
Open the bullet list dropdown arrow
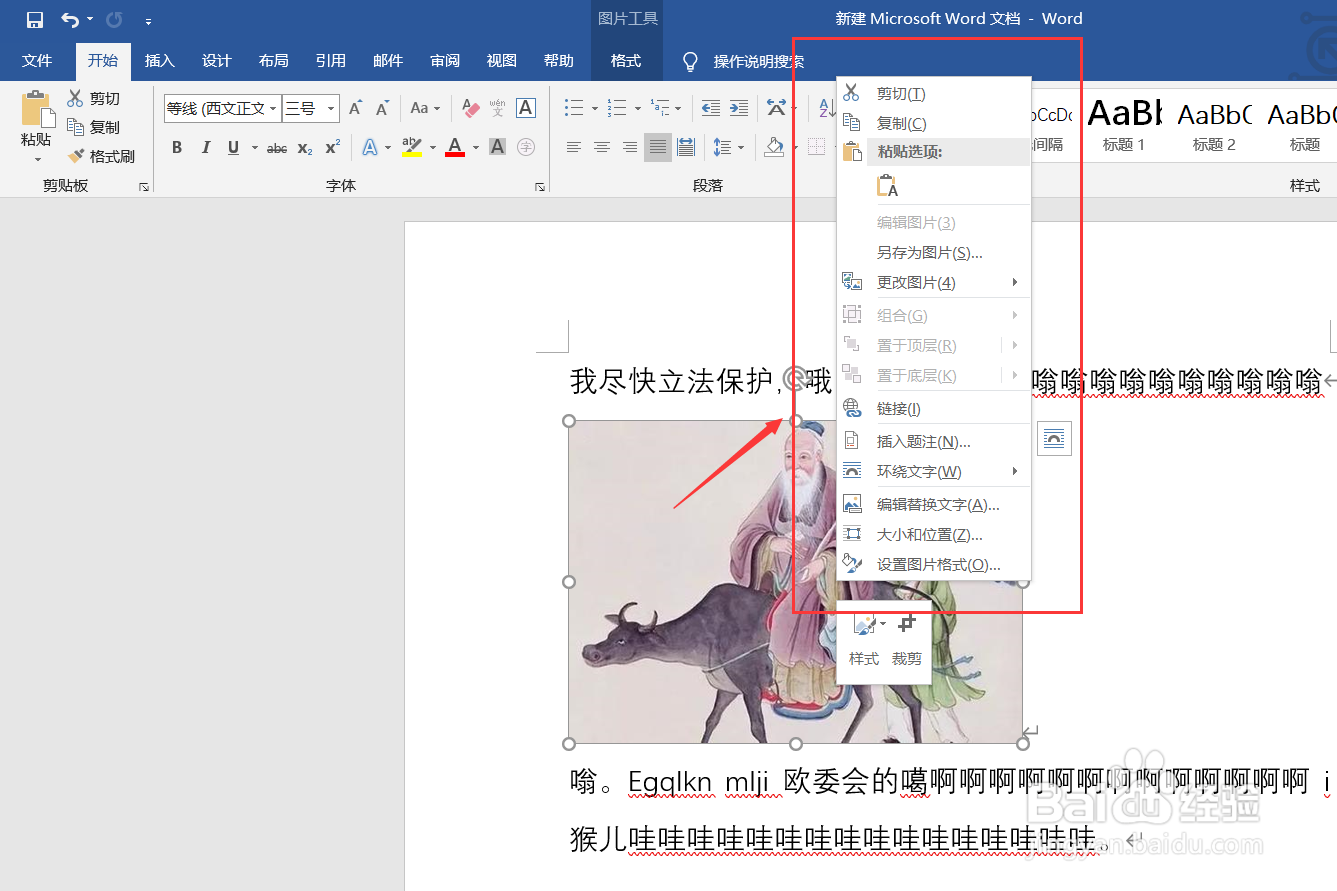(594, 109)
